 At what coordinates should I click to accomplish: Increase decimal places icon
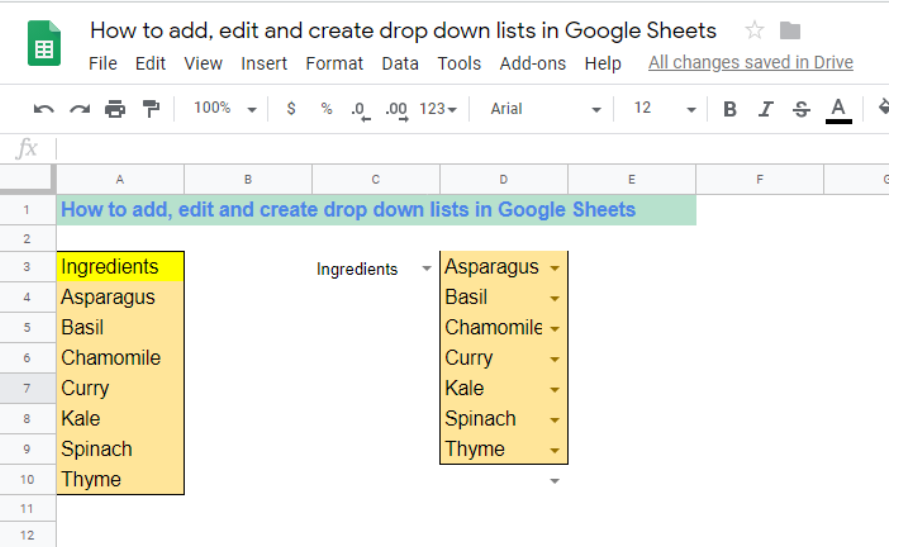click(x=397, y=110)
